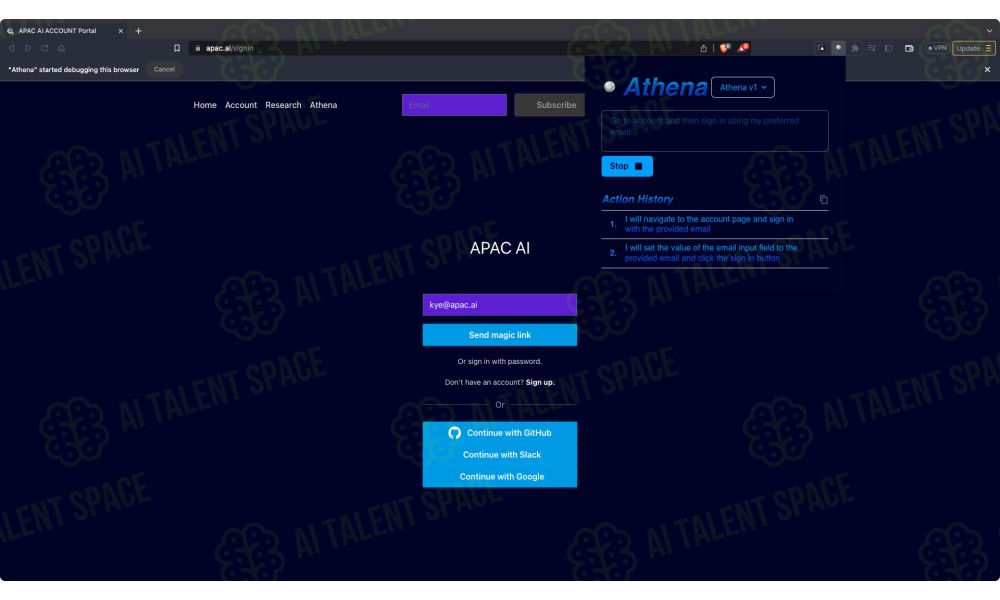Click the share icon in the address bar
The image size is (1000, 600).
[703, 48]
